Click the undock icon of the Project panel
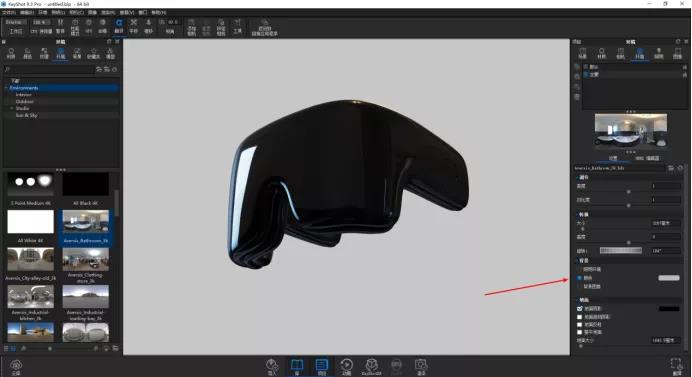 678,41
